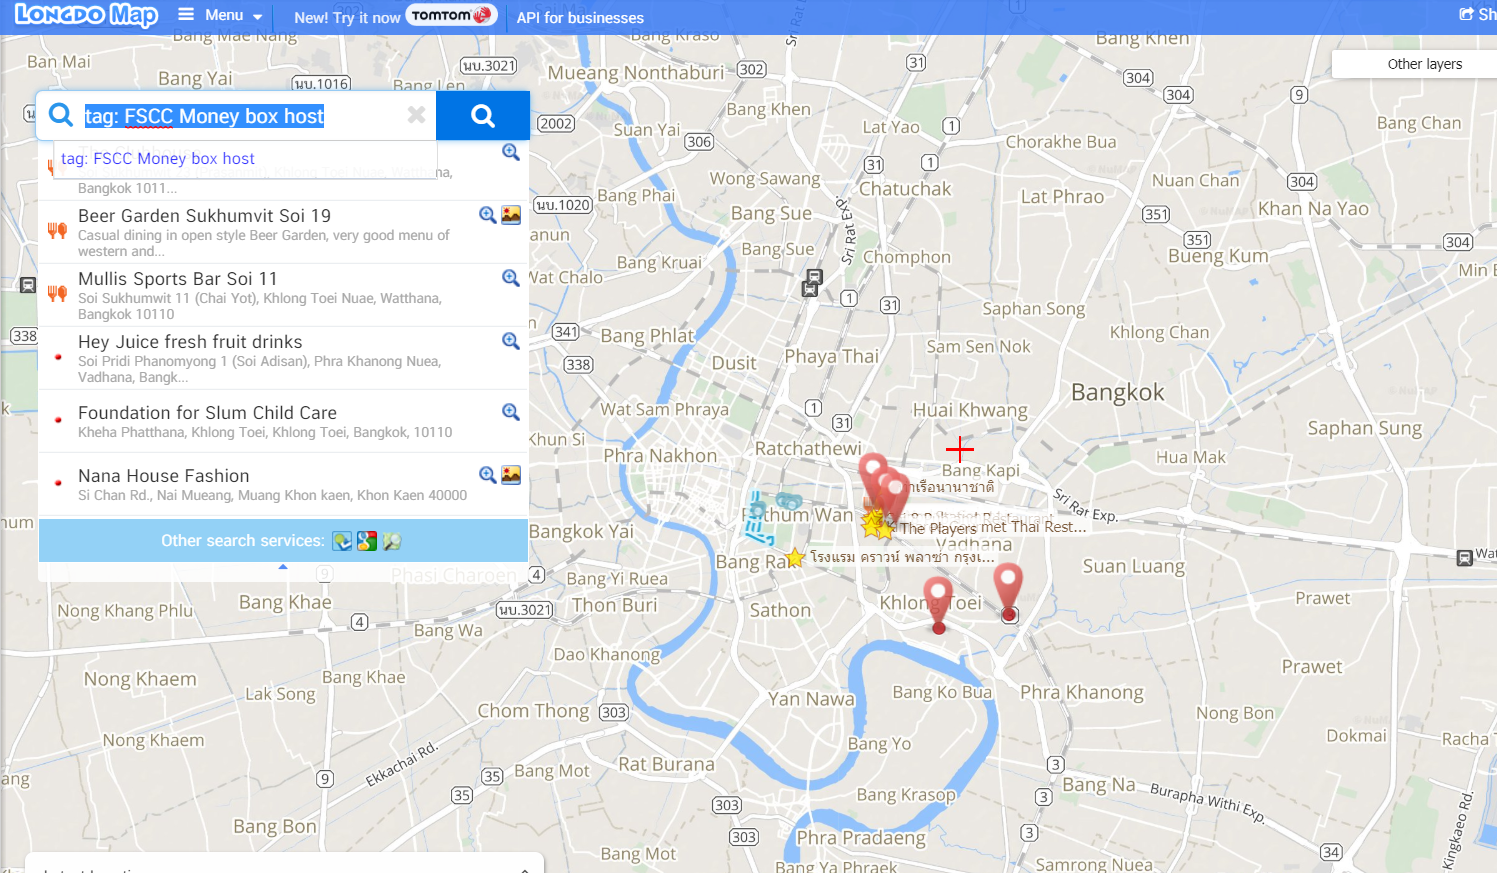Click the Suan Luang map label

coord(1134,566)
